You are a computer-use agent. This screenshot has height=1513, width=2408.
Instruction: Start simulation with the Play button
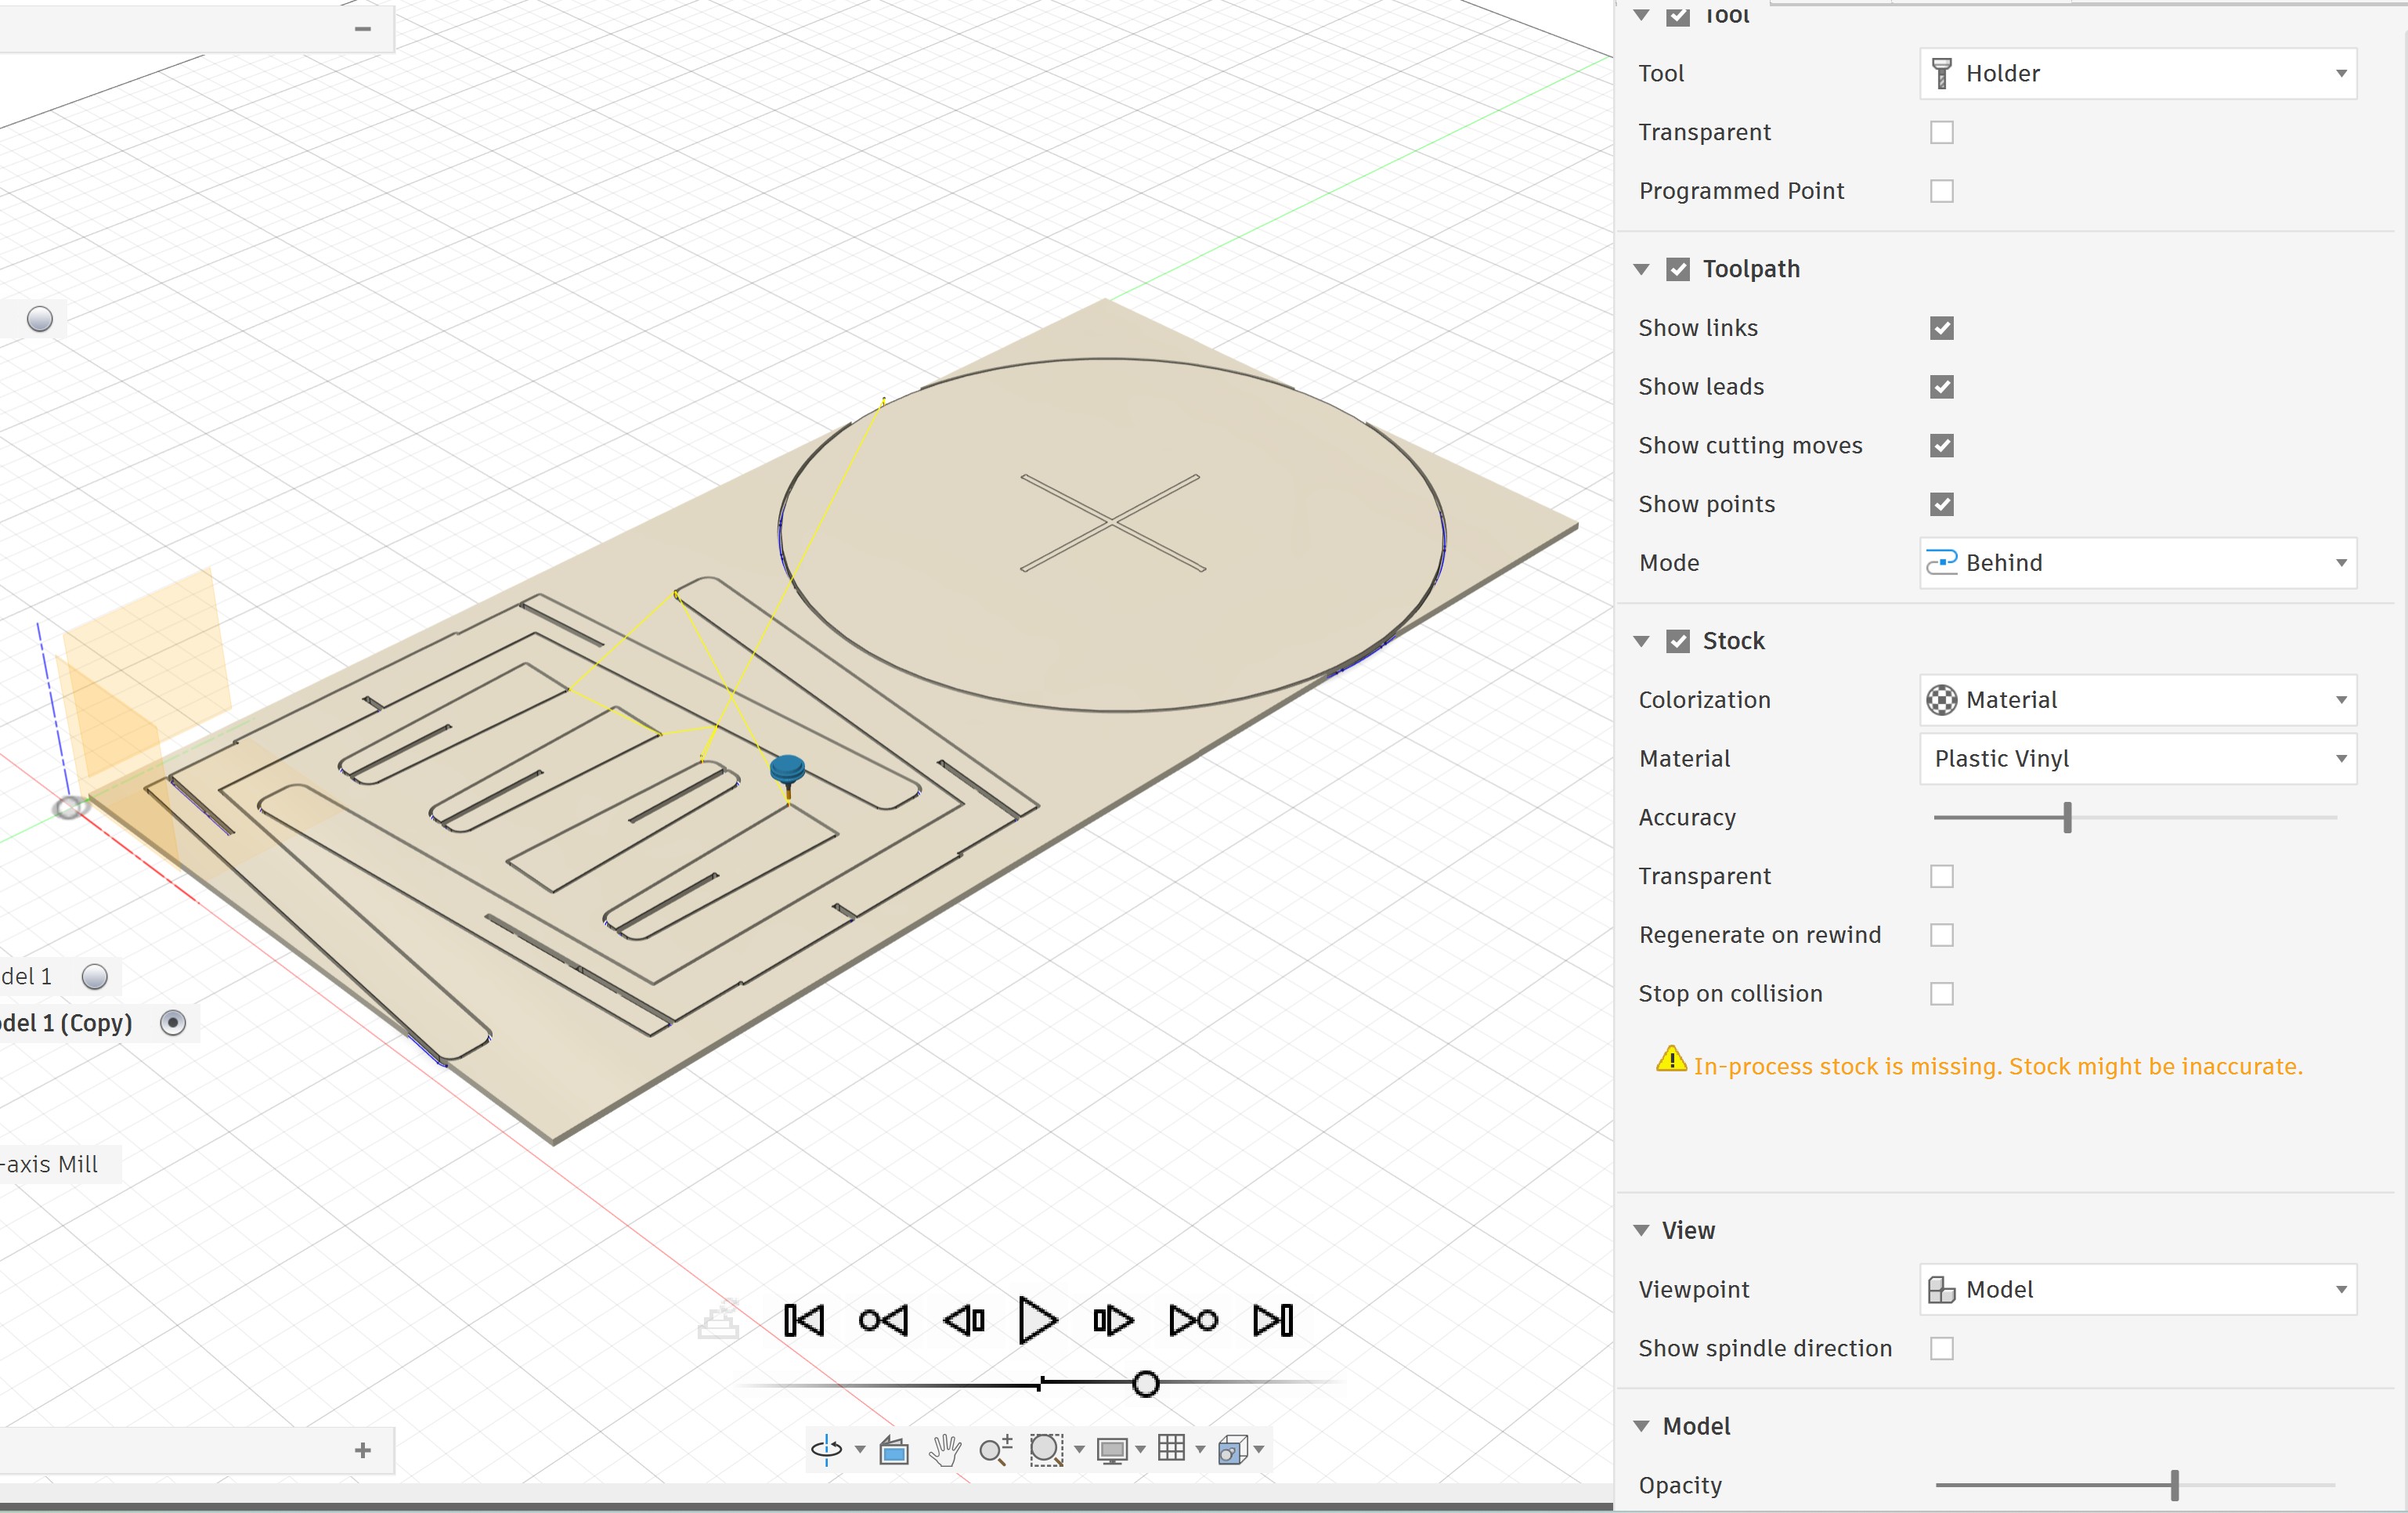1037,1320
